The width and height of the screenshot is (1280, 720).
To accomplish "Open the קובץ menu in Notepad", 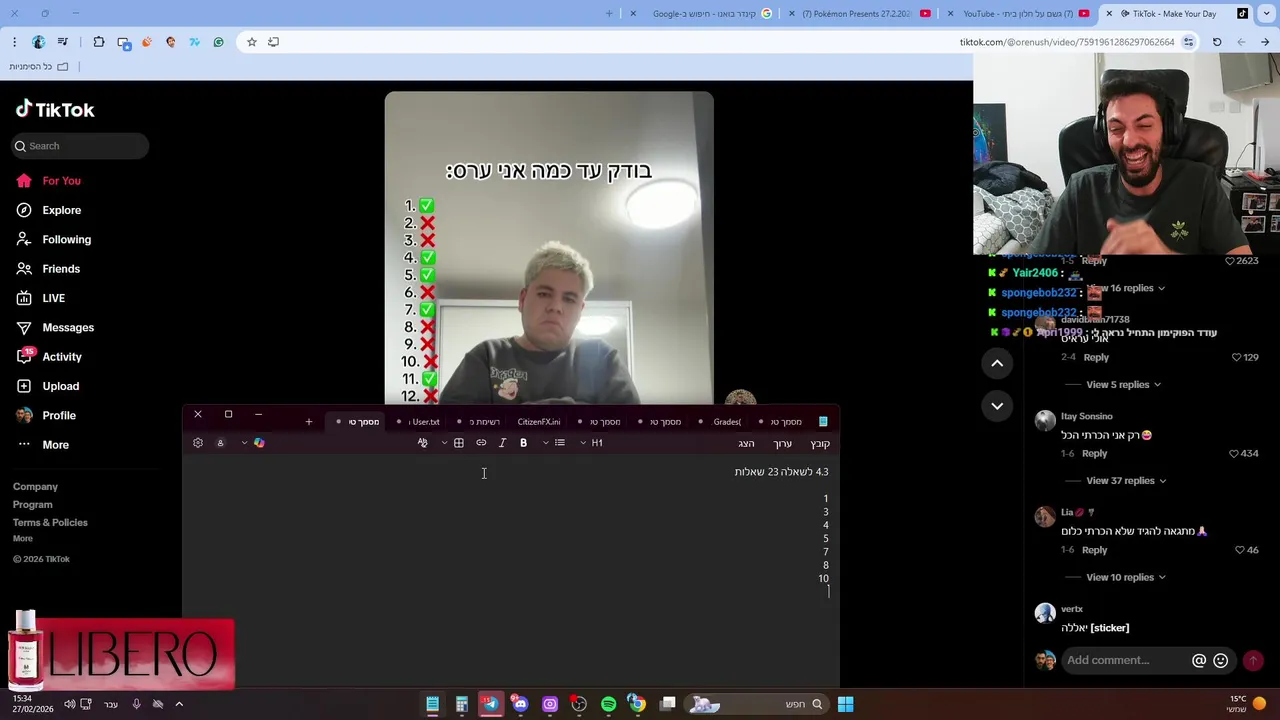I will tap(820, 443).
